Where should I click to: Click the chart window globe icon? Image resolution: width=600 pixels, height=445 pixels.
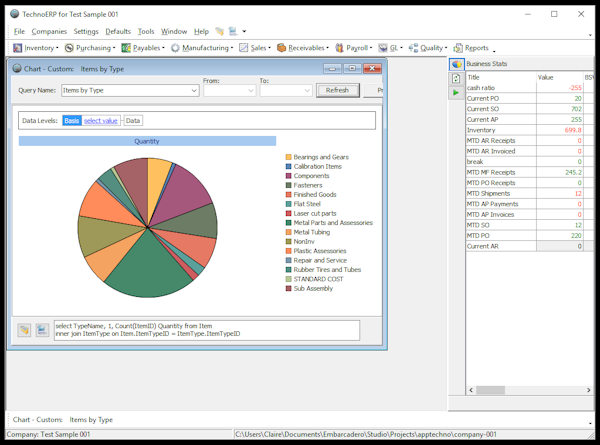point(17,68)
